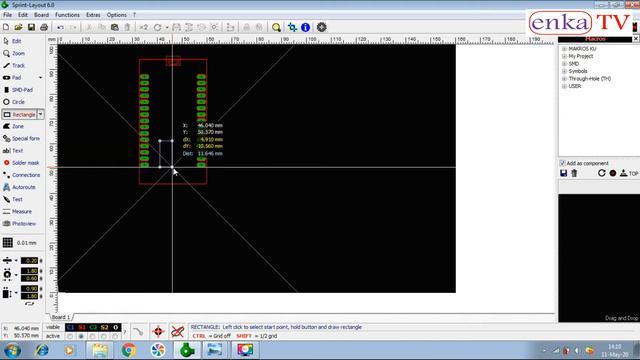
Task: Expand the Symbols macro folder
Action: tap(564, 71)
